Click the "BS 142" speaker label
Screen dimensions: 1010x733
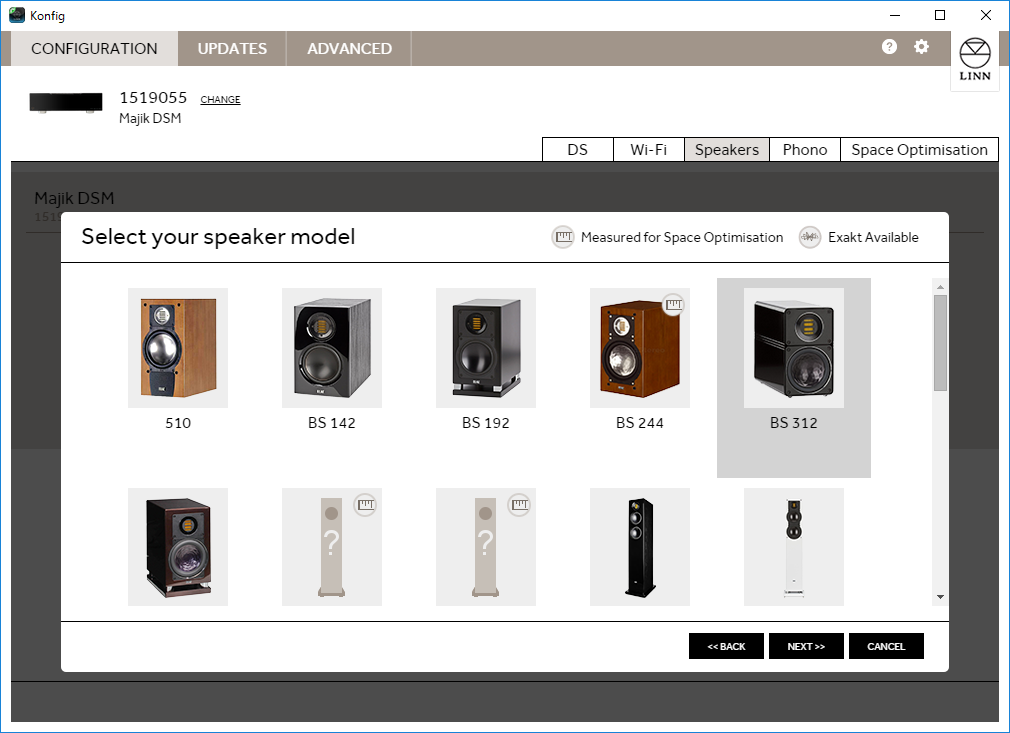pyautogui.click(x=332, y=423)
